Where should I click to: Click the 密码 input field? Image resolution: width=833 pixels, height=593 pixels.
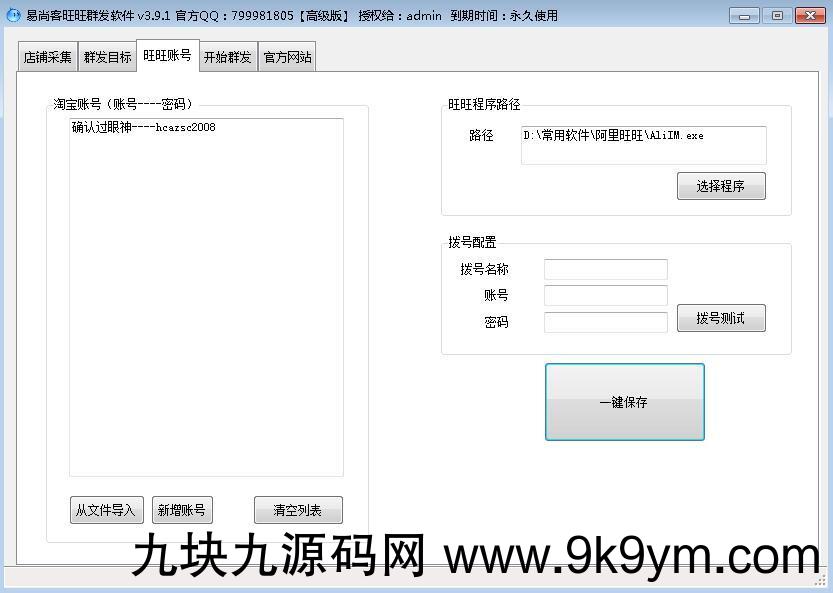tap(605, 322)
